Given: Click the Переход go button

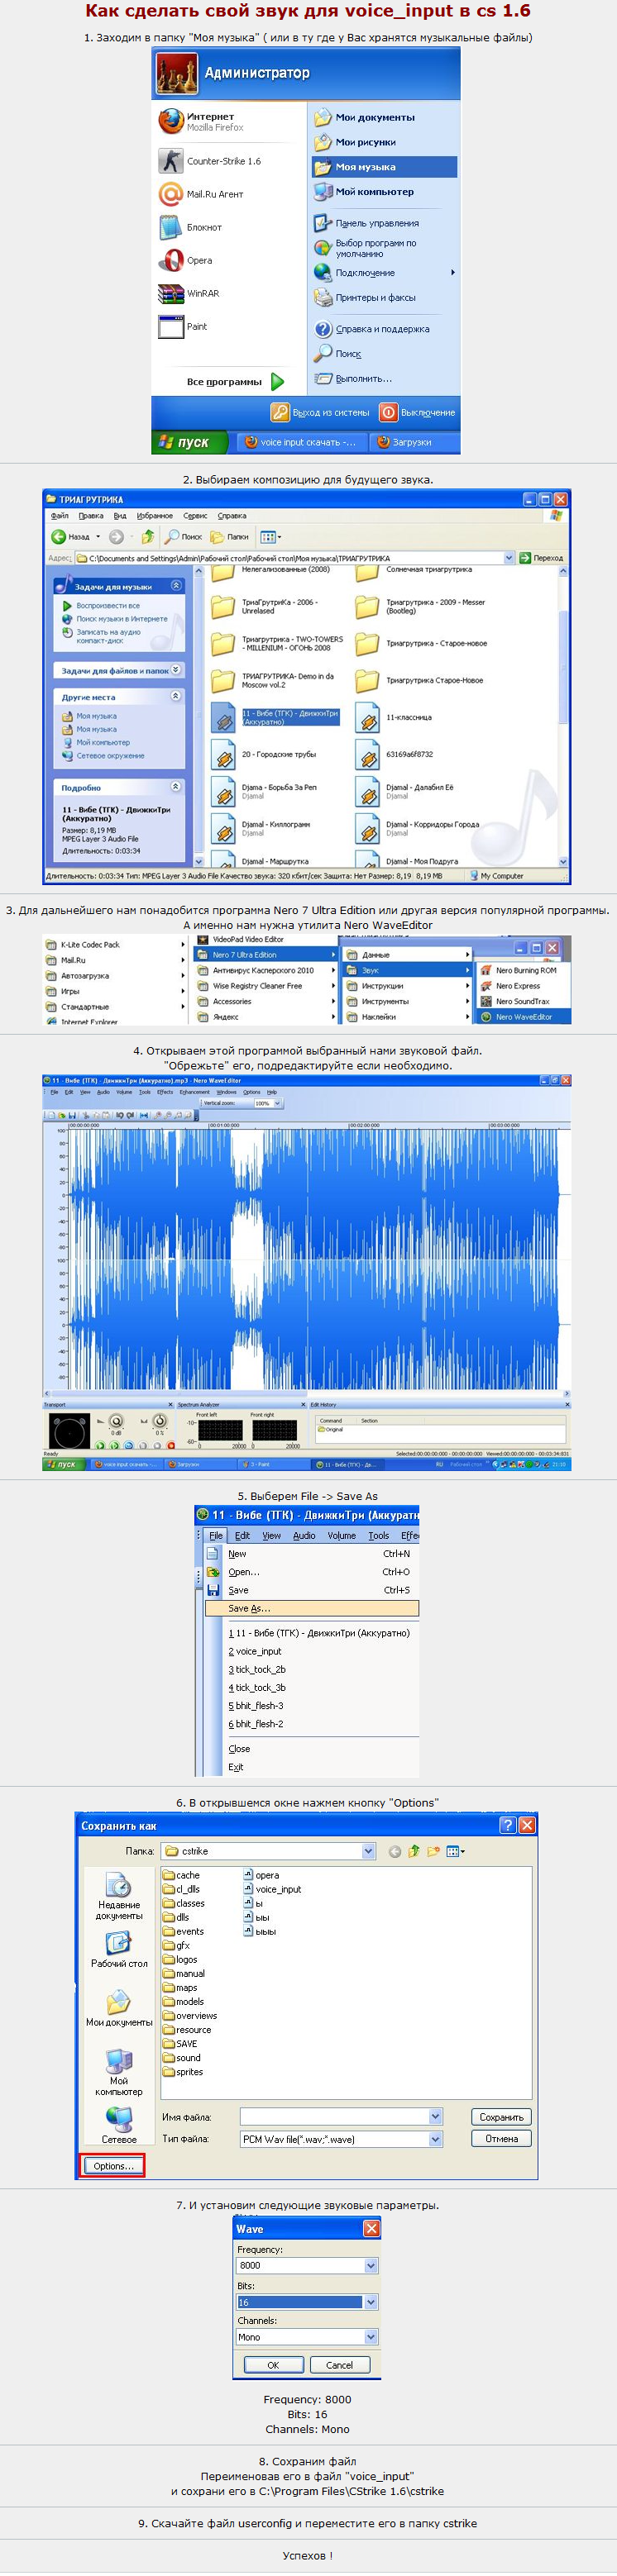Looking at the screenshot, I should pyautogui.click(x=541, y=558).
